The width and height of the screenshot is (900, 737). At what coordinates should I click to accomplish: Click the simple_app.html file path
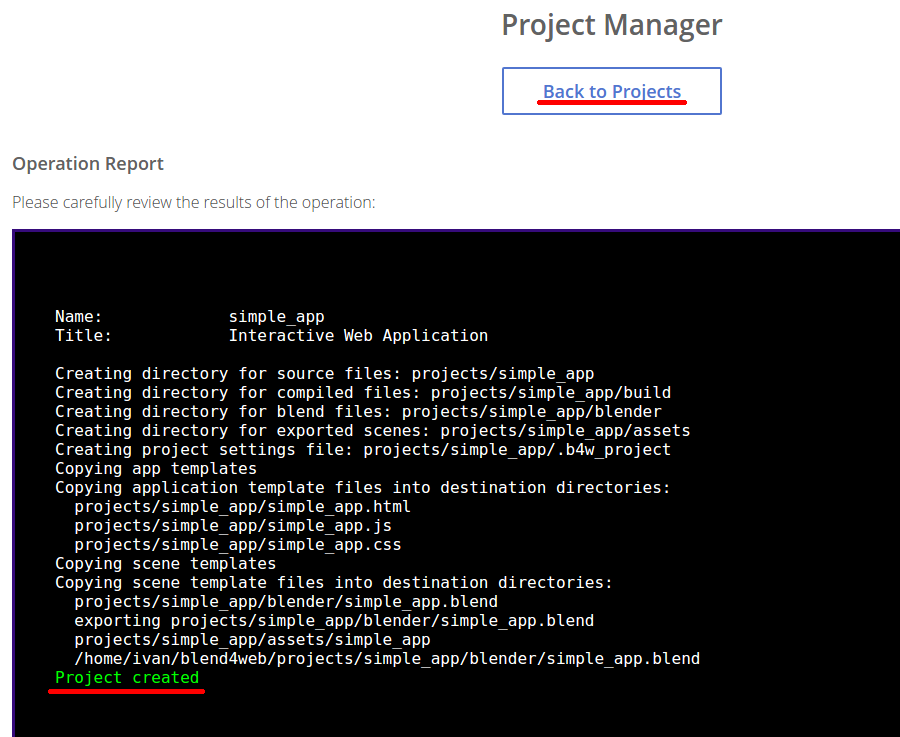tap(242, 507)
